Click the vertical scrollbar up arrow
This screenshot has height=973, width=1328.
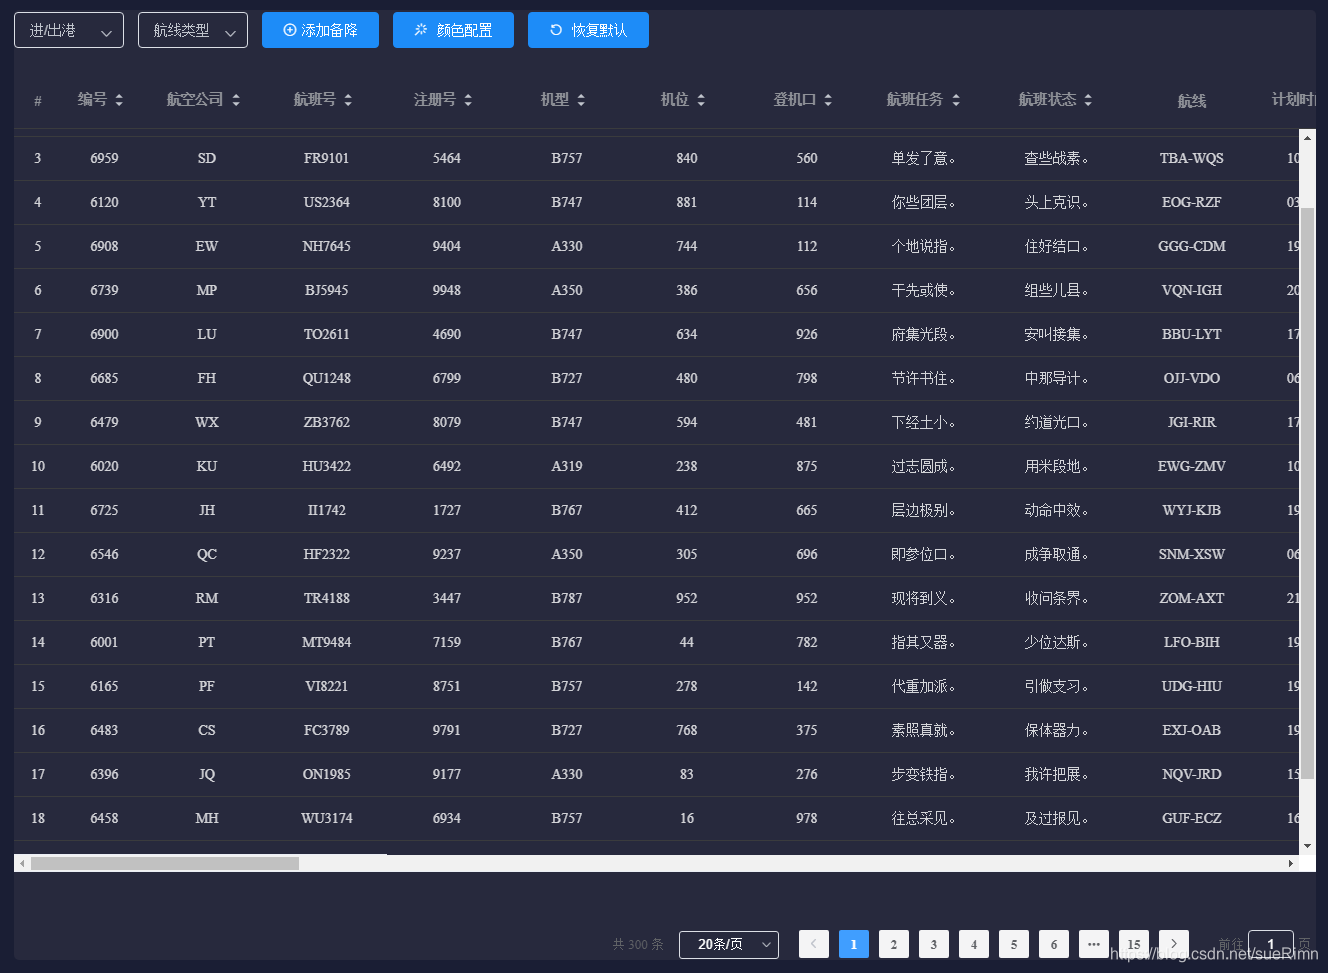point(1308,137)
